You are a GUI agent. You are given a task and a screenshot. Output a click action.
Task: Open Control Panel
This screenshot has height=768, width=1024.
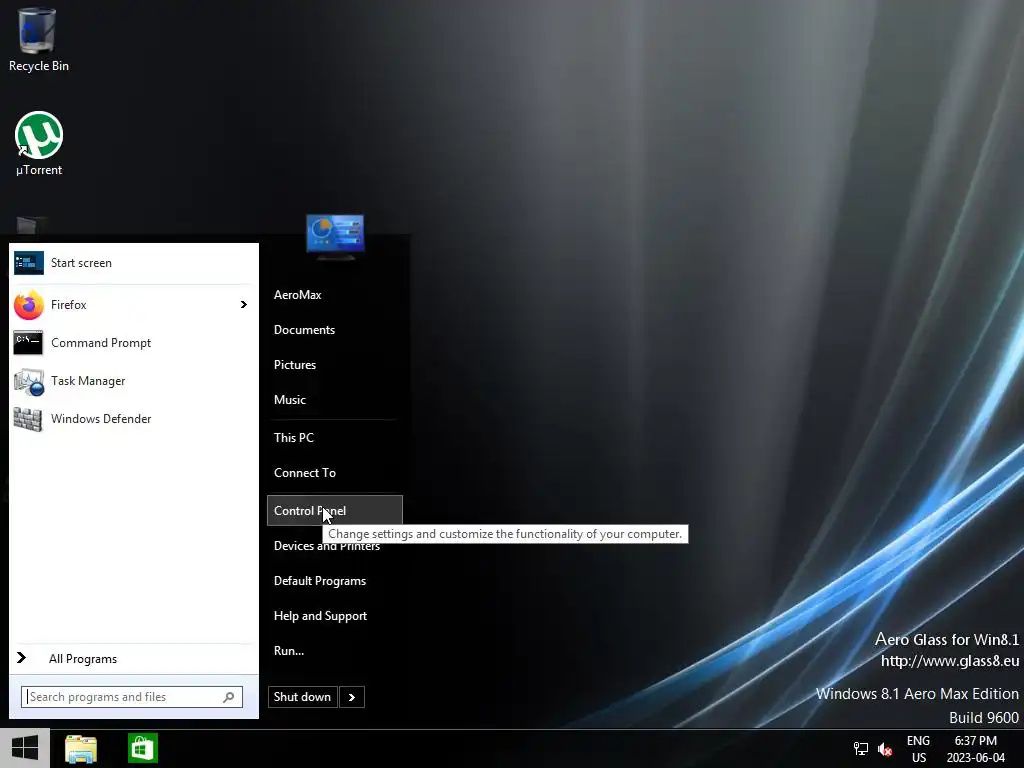coord(334,511)
